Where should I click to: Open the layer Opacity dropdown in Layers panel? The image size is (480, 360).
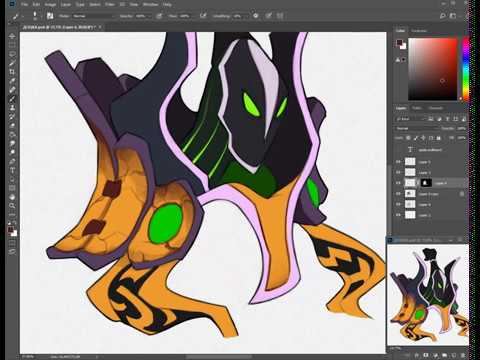coord(461,128)
